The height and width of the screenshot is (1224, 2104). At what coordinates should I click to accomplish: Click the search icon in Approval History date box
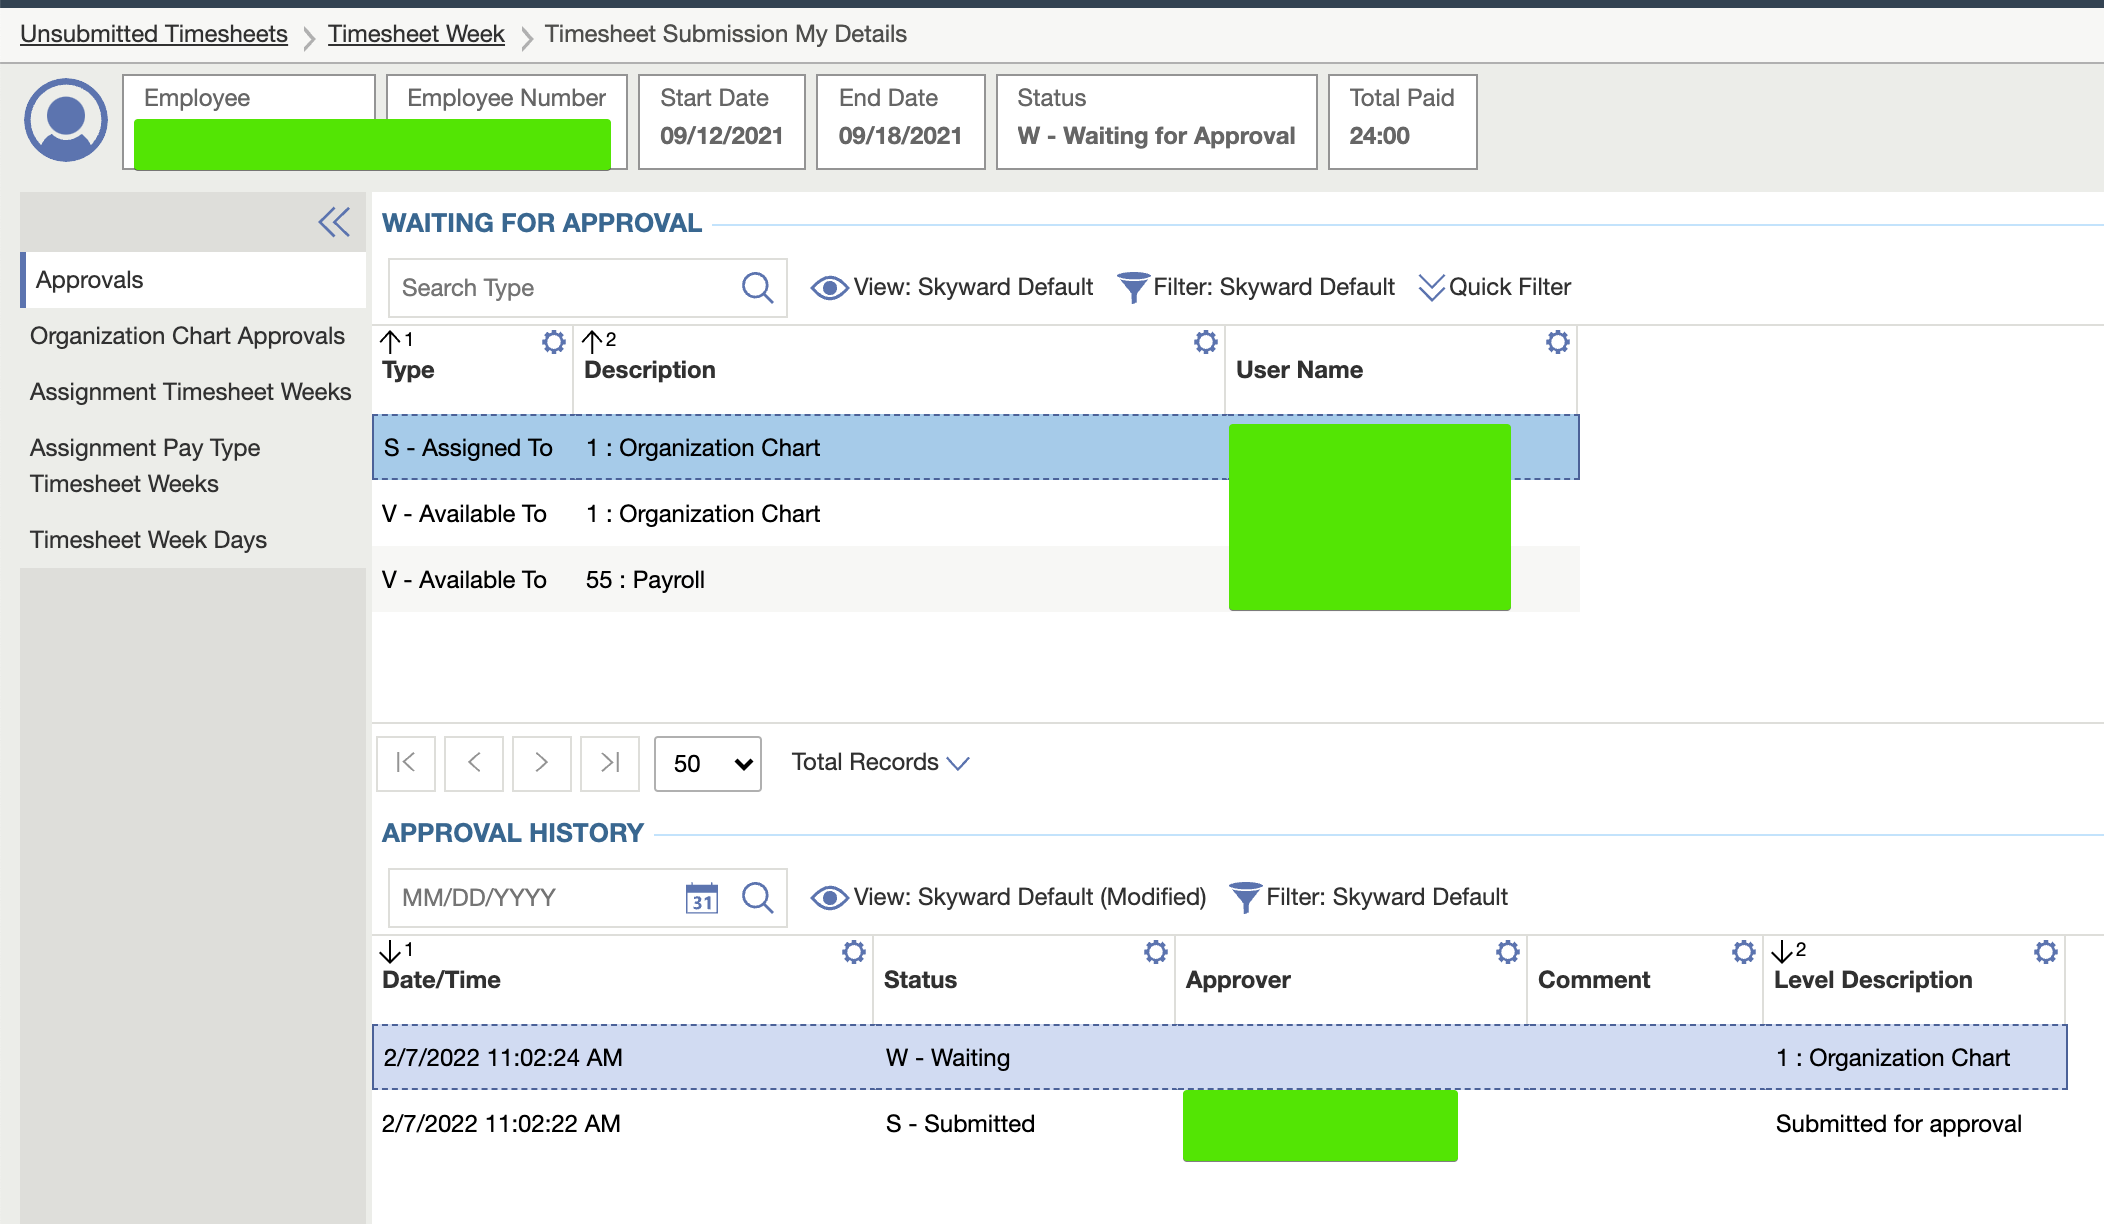pyautogui.click(x=758, y=898)
